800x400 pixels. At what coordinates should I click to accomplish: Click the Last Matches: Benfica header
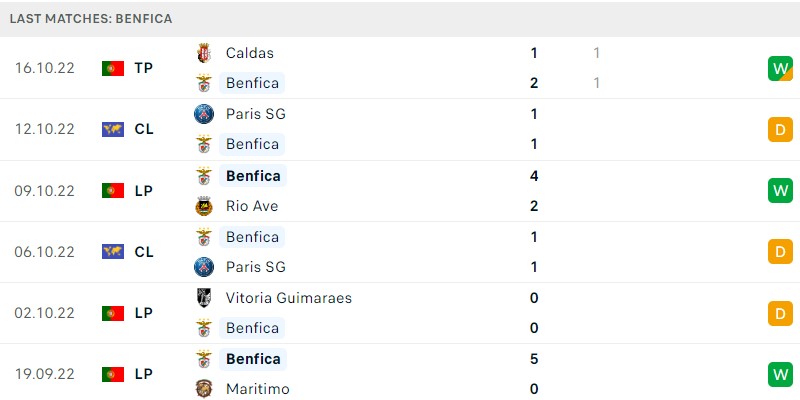(x=91, y=19)
